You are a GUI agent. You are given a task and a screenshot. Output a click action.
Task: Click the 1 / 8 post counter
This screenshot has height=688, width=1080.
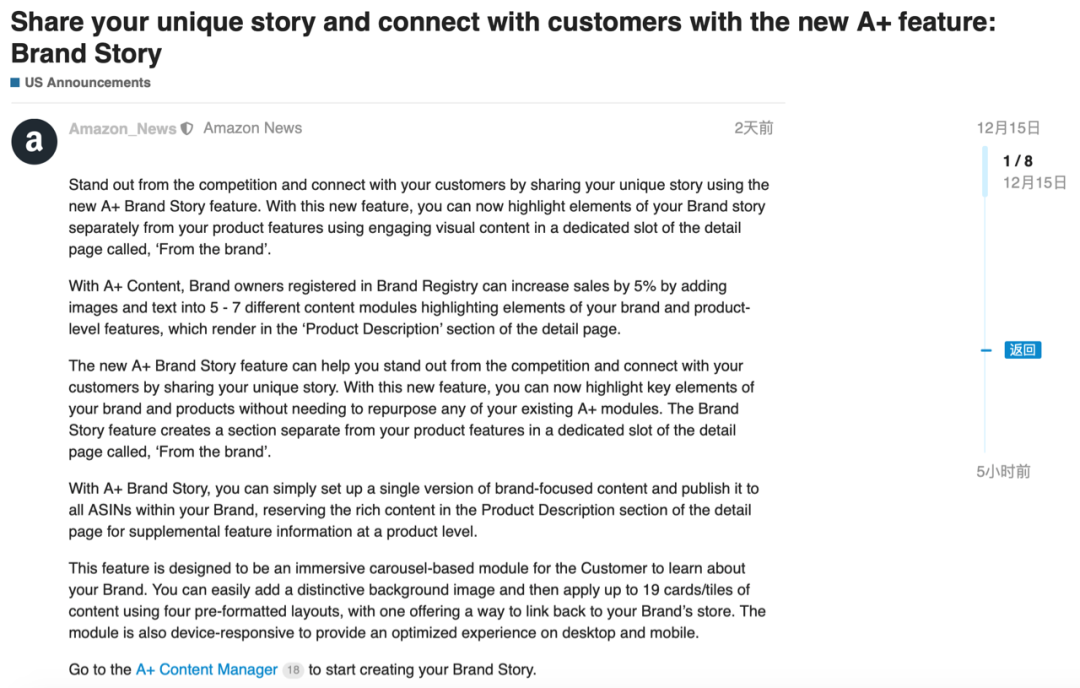pos(1018,161)
